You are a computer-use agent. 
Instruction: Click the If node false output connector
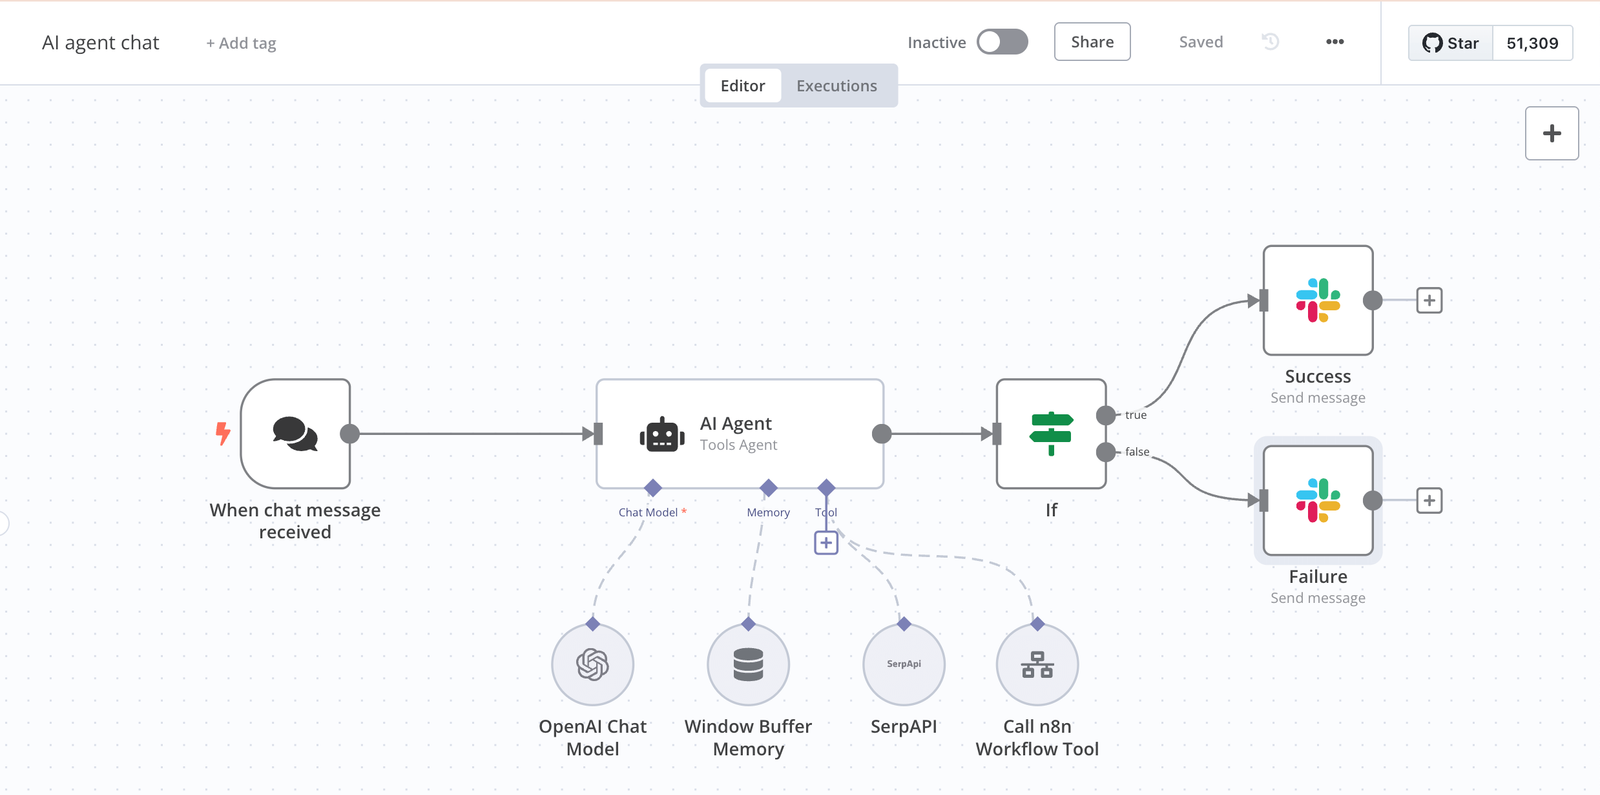[x=1106, y=452]
